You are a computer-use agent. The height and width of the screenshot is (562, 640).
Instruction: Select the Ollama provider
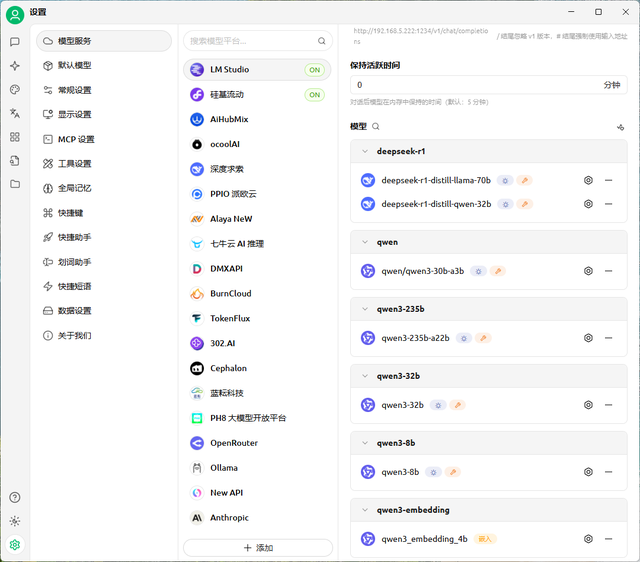click(257, 468)
